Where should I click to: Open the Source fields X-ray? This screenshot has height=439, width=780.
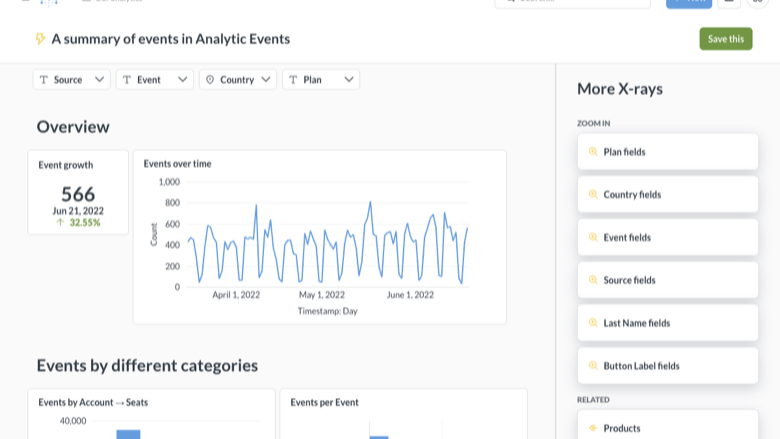tap(668, 280)
